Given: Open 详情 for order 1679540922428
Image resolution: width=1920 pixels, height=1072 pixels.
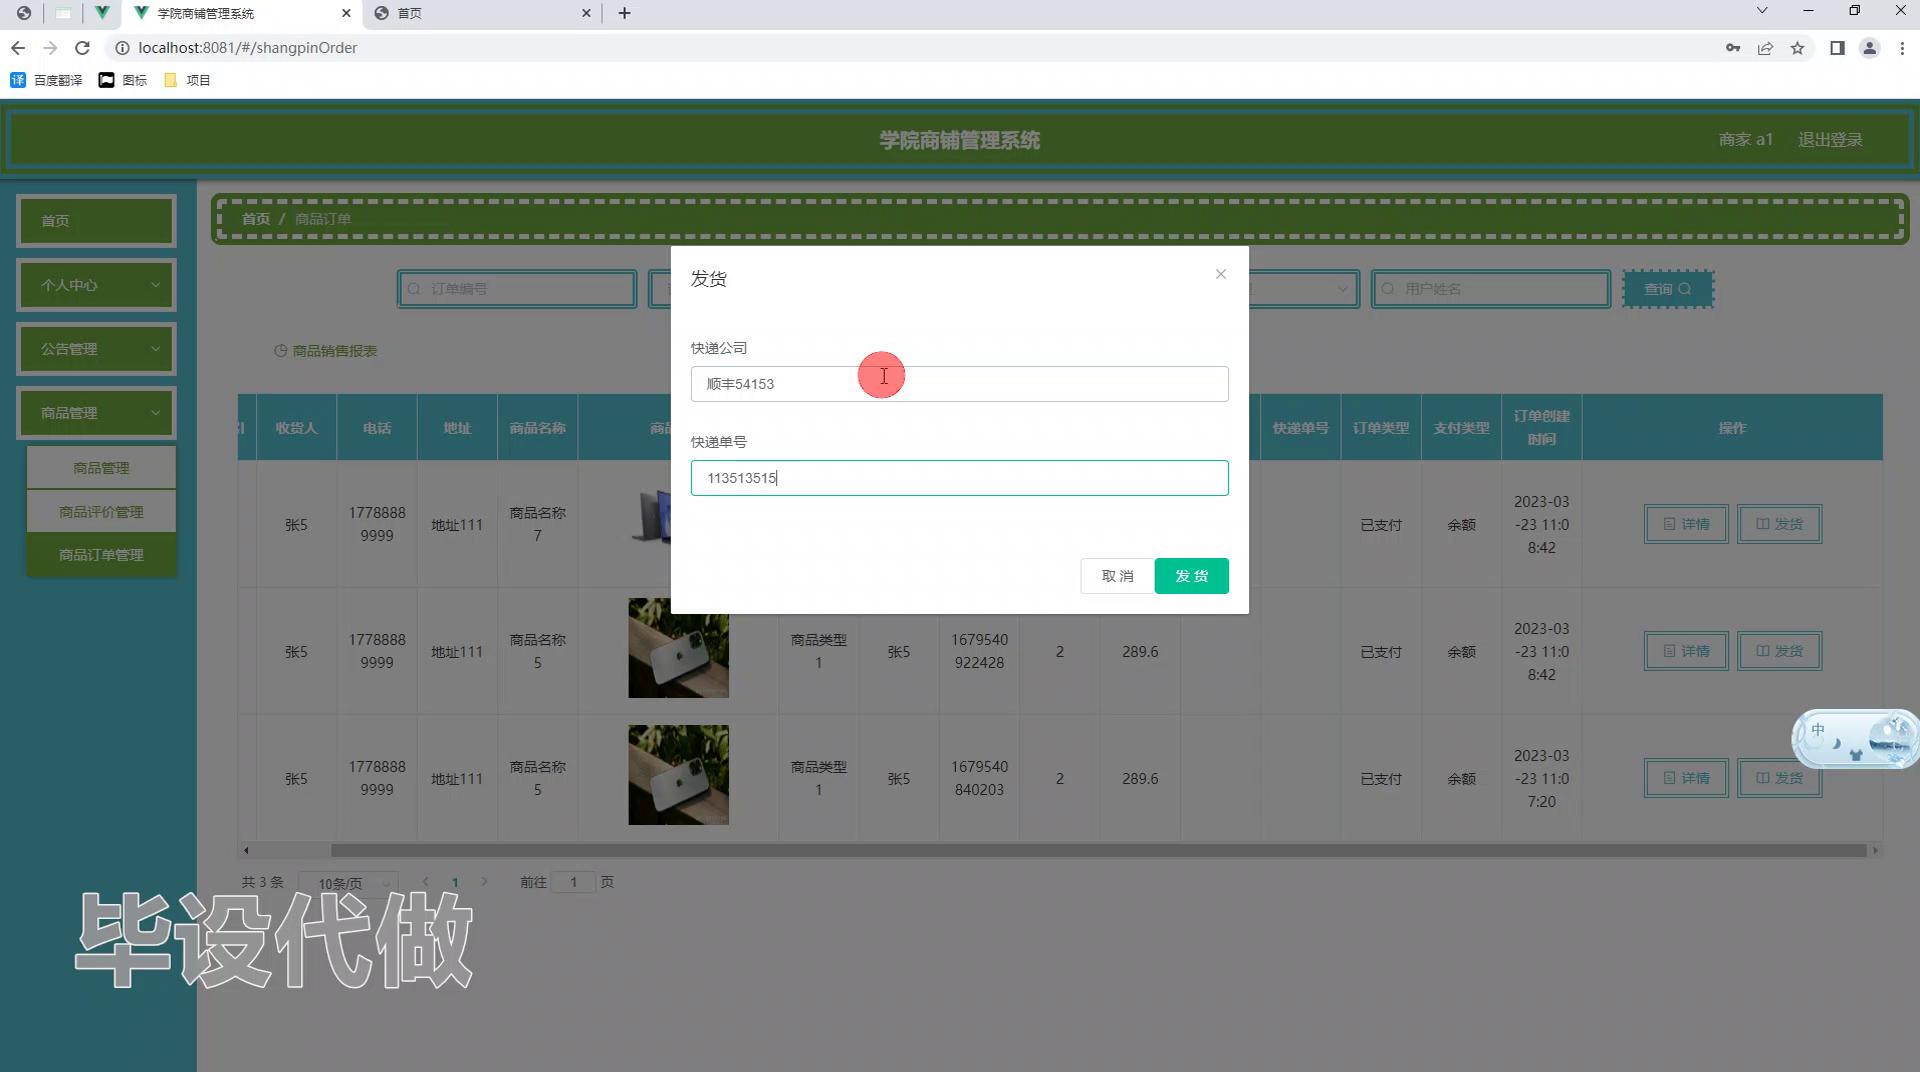Looking at the screenshot, I should [x=1686, y=651].
